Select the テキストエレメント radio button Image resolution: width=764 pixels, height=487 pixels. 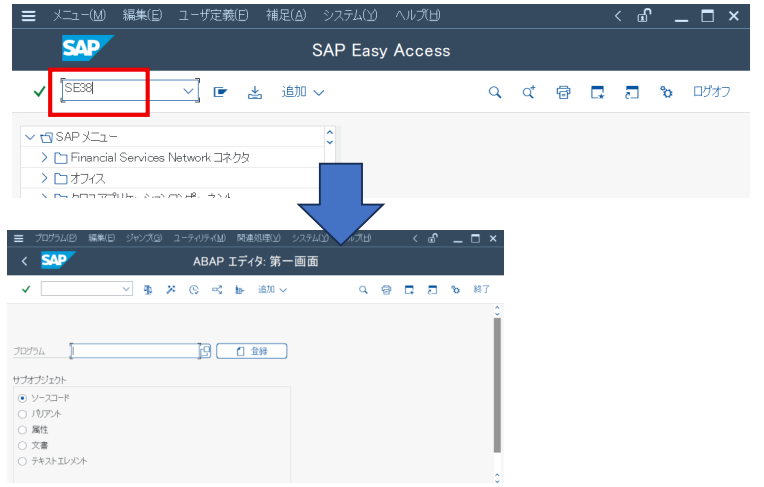[x=22, y=461]
